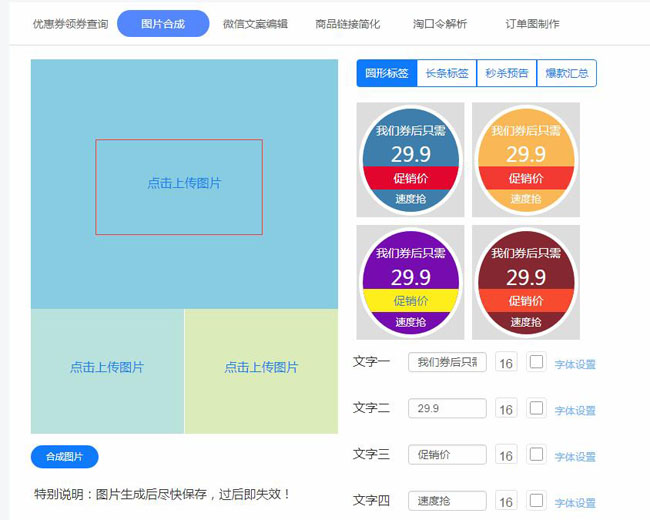
Task: Open 商品链接简化 tab
Action: click(x=347, y=24)
